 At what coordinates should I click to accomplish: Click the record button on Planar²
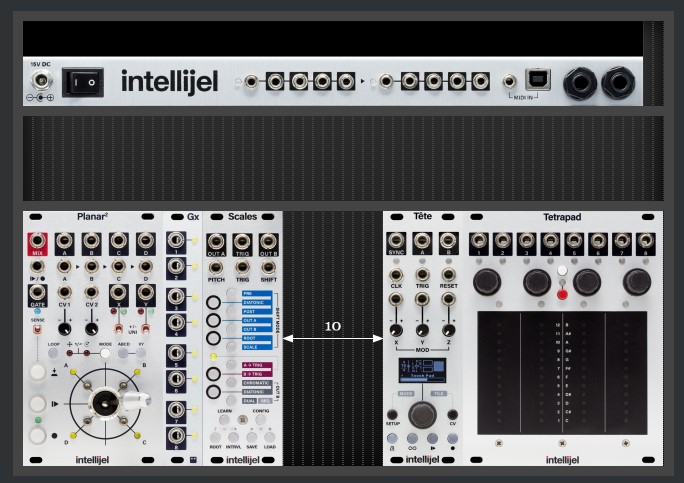point(38,435)
